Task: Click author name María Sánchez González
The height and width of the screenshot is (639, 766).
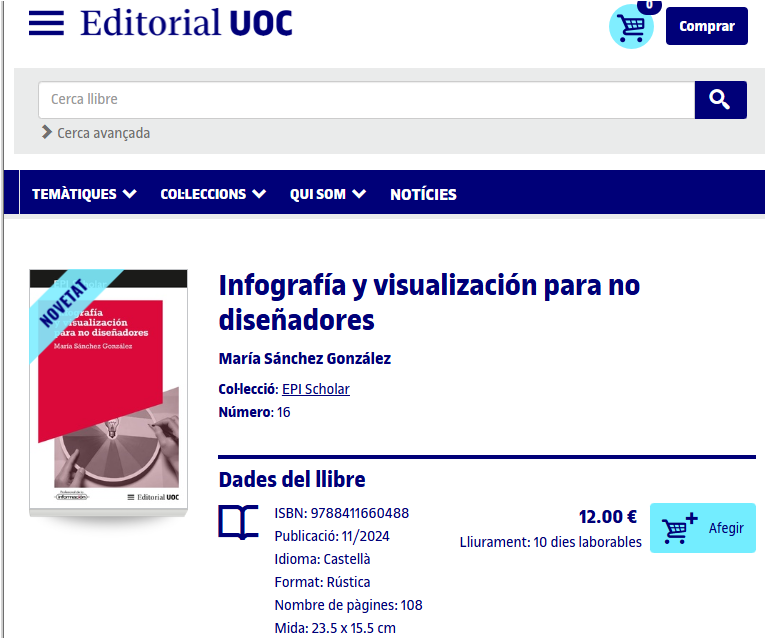Action: 305,358
